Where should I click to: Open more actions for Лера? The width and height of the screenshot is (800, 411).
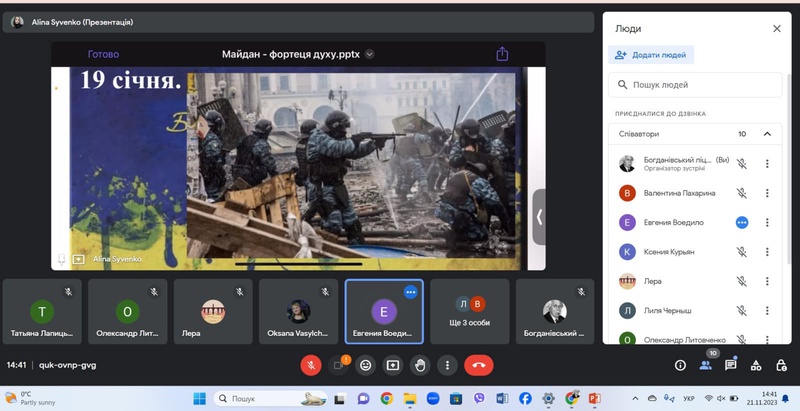tap(767, 281)
